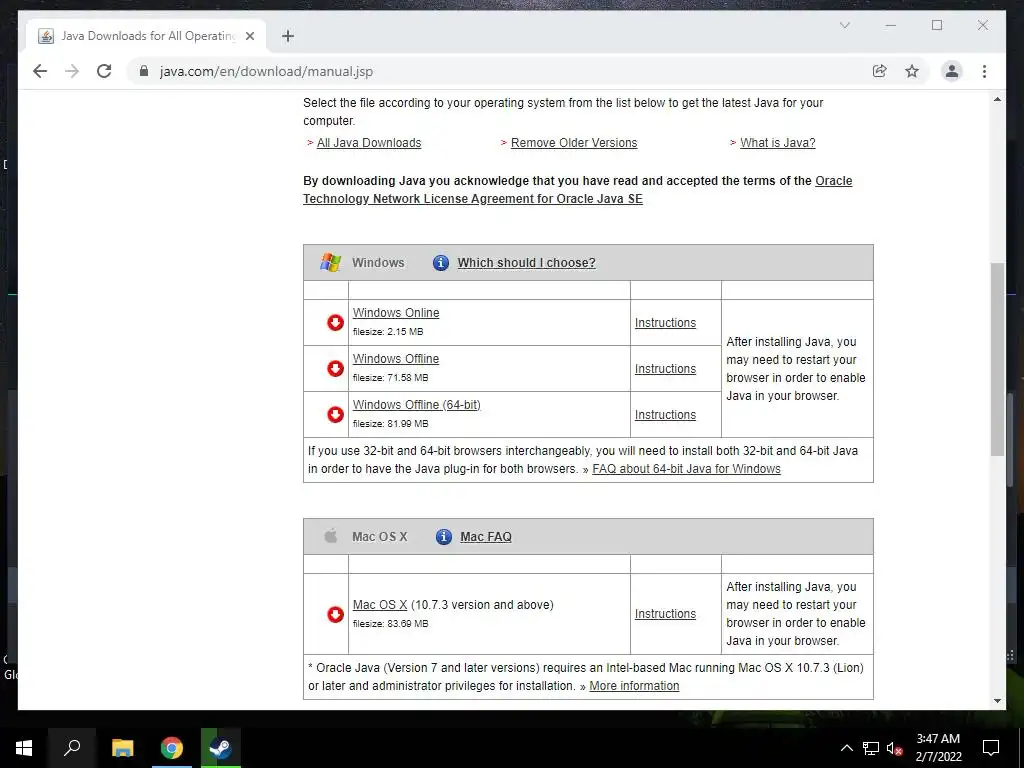Open Instructions for Windows Offline 71.58 MB
This screenshot has height=768, width=1024.
[x=665, y=368]
